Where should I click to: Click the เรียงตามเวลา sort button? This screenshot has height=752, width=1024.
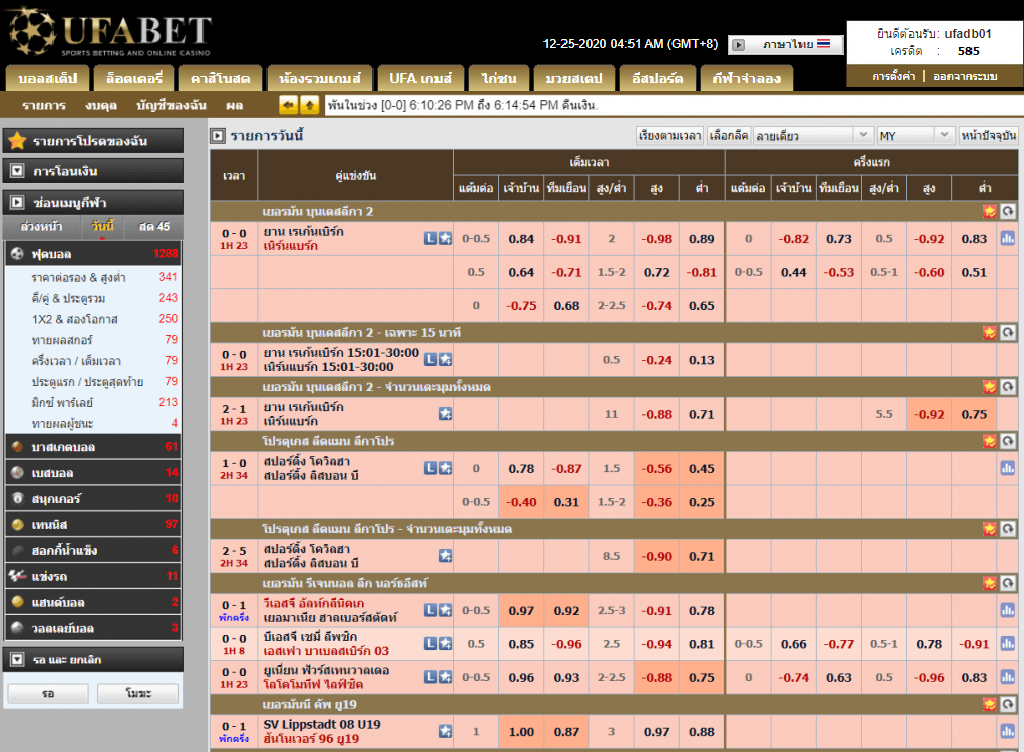[x=670, y=136]
